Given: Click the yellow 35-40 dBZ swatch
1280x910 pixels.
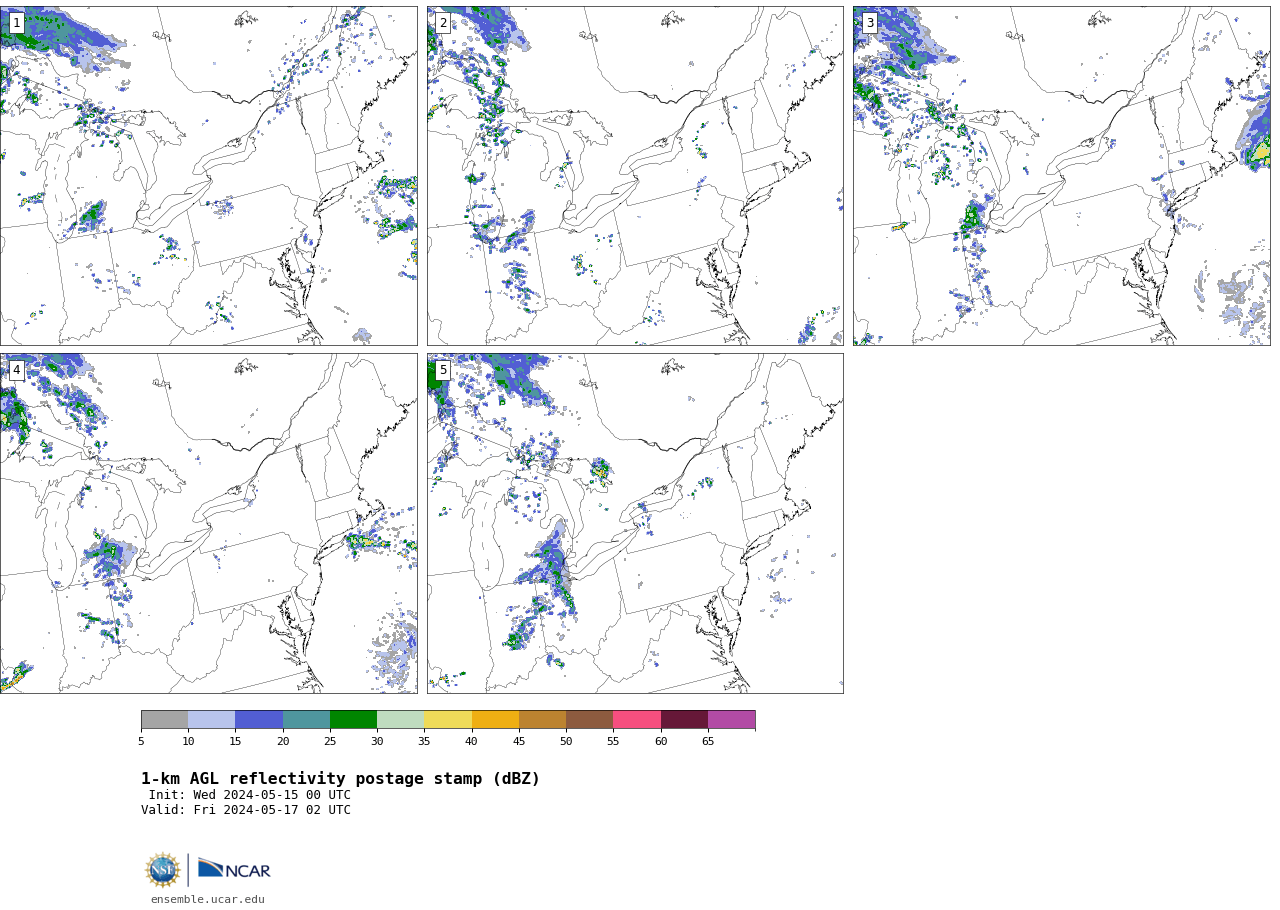Looking at the screenshot, I should coord(448,720).
